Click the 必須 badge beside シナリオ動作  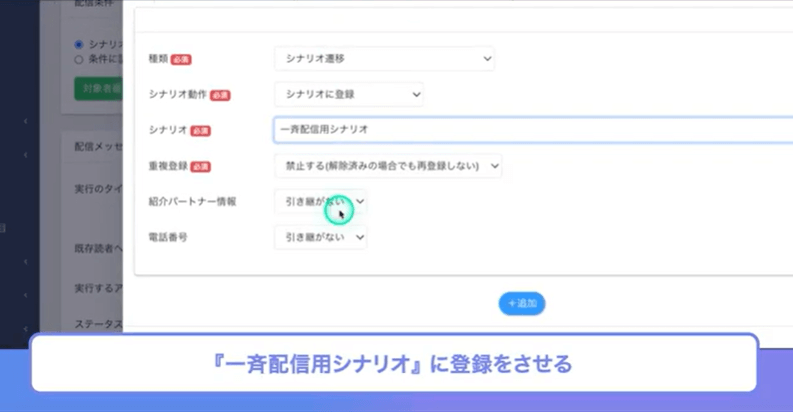(x=220, y=95)
